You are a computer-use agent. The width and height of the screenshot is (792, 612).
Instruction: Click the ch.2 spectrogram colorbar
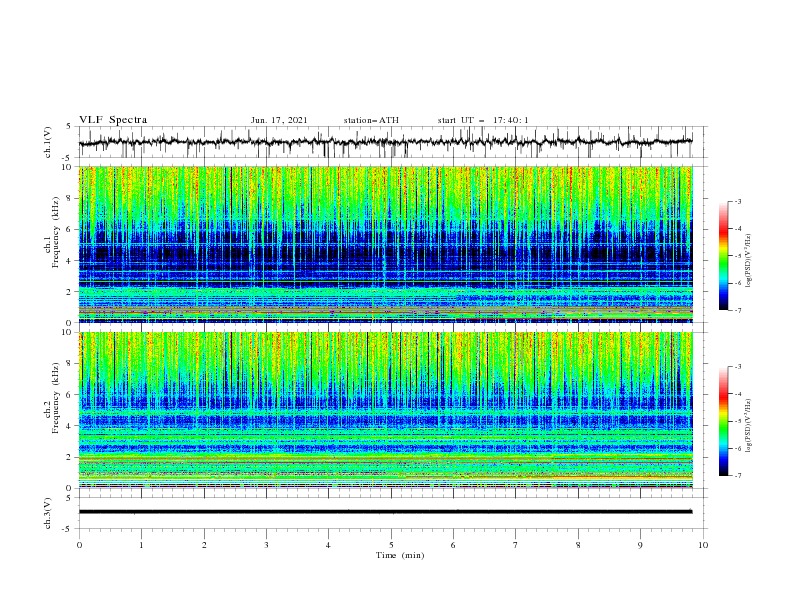723,421
